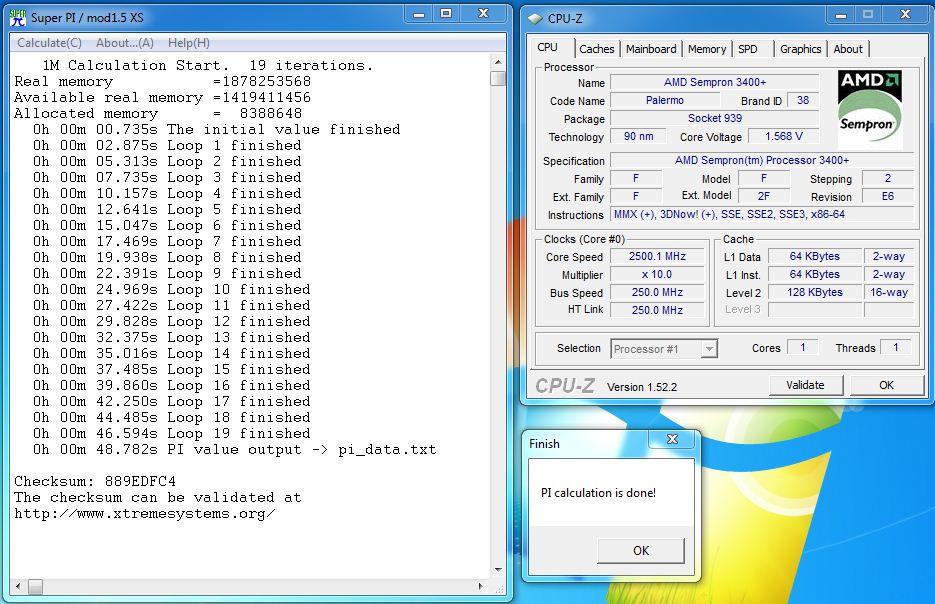The width and height of the screenshot is (935, 604).
Task: Click the Bus Speed value '250.0 MHz'
Action: (657, 292)
